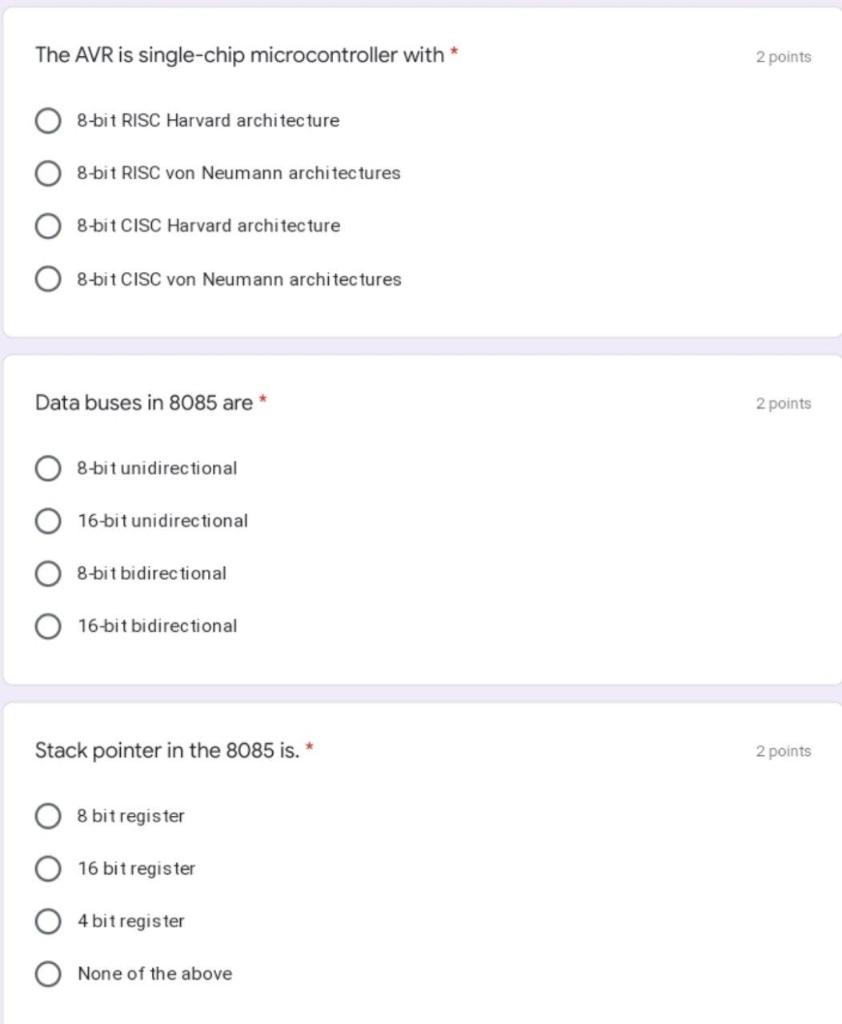
Task: Click the red required asterisk after Stack pointer
Action: pyautogui.click(x=310, y=748)
